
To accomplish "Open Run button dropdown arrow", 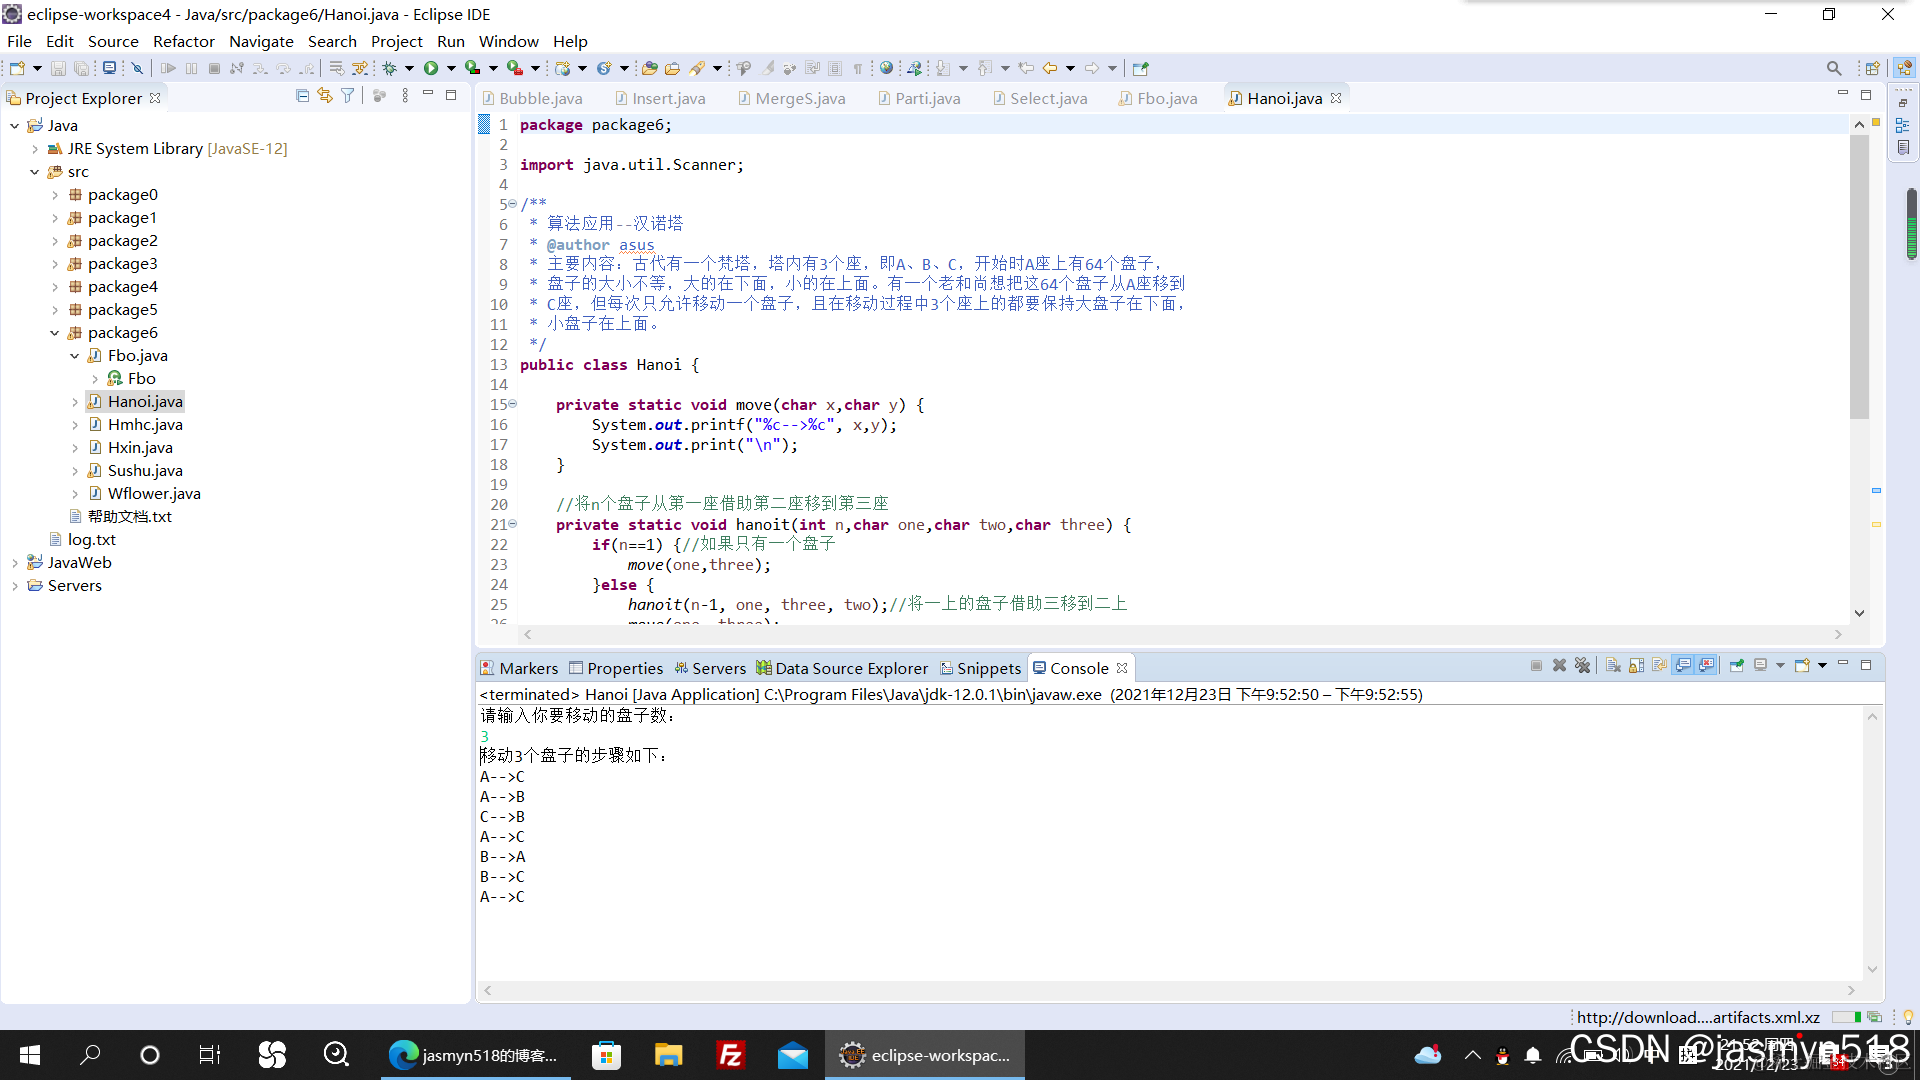I will [x=451, y=68].
